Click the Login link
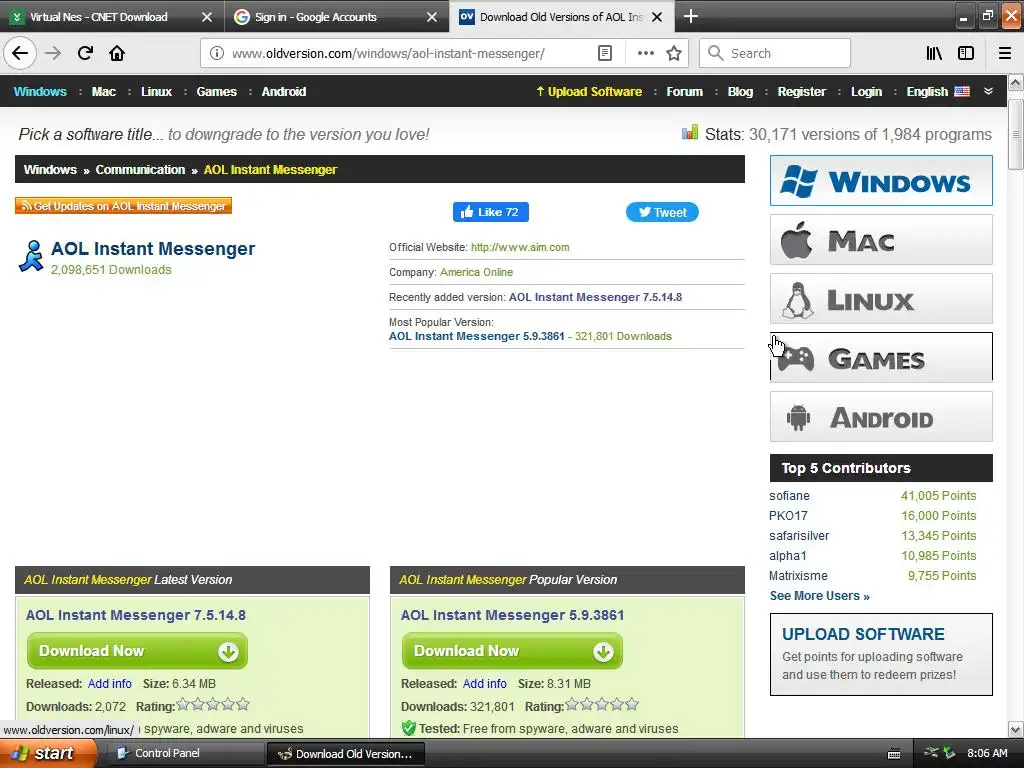Image resolution: width=1024 pixels, height=768 pixels. pos(866,91)
